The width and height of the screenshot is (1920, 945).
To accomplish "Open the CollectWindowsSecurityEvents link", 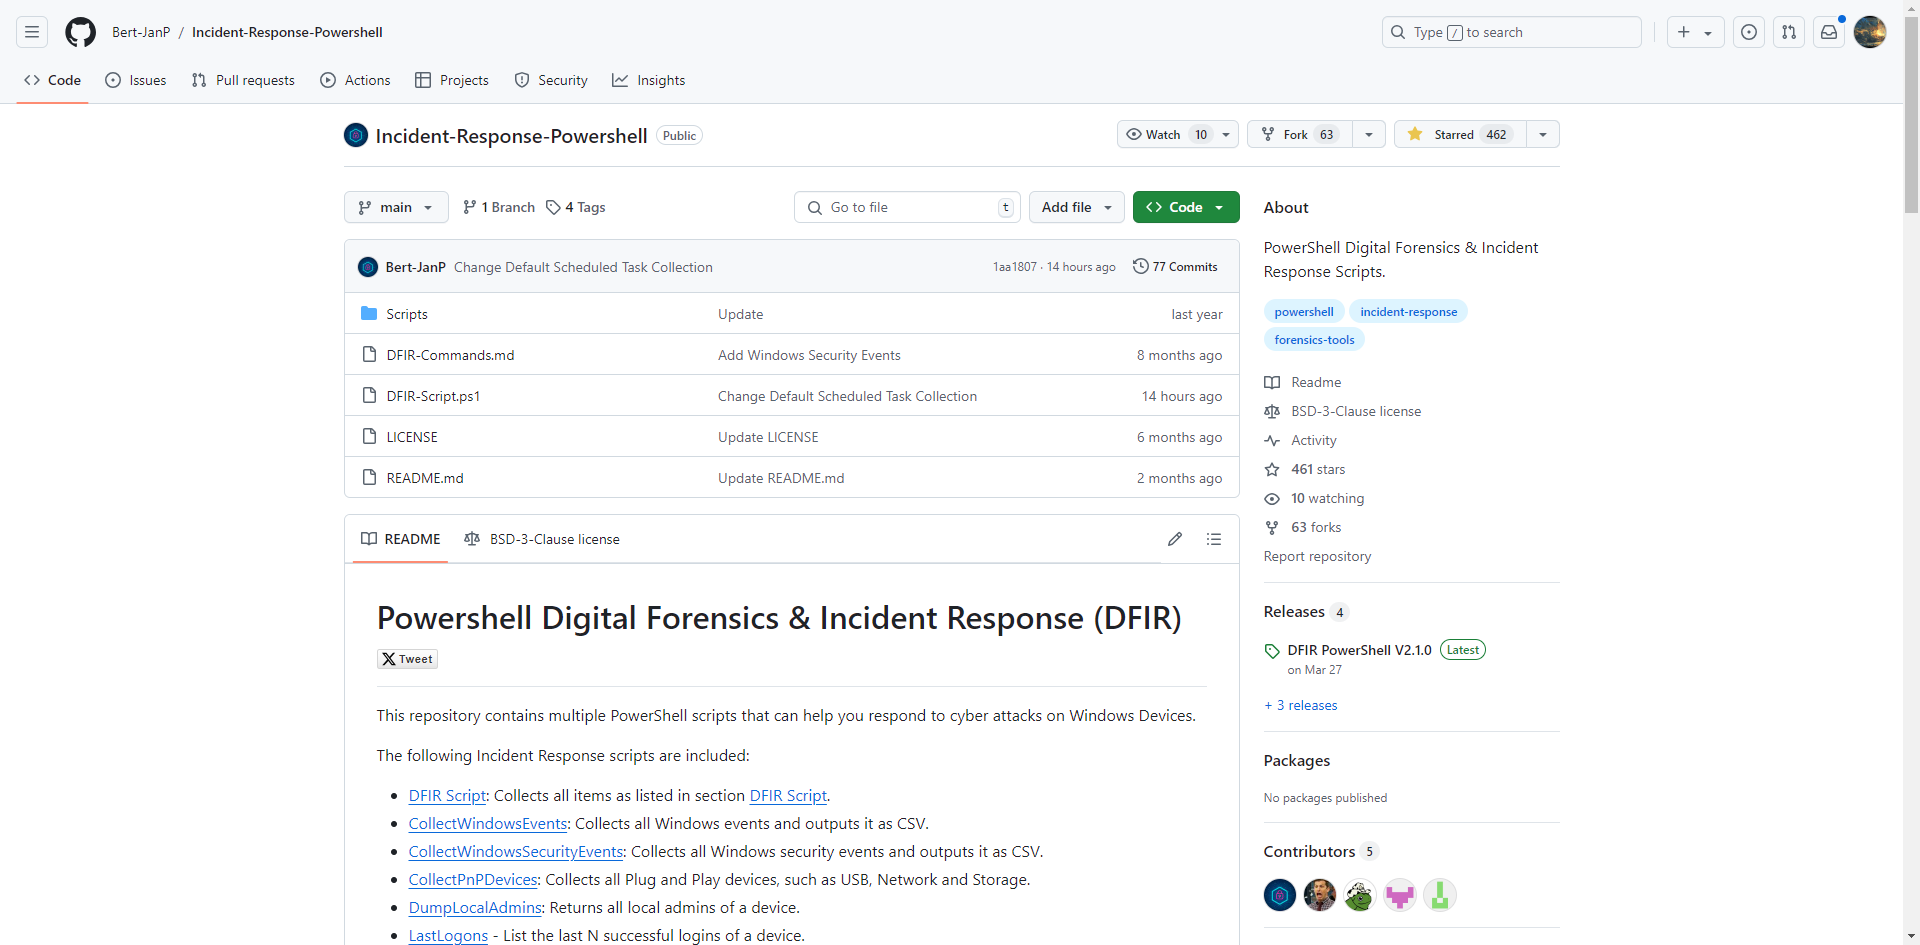I will [x=516, y=852].
